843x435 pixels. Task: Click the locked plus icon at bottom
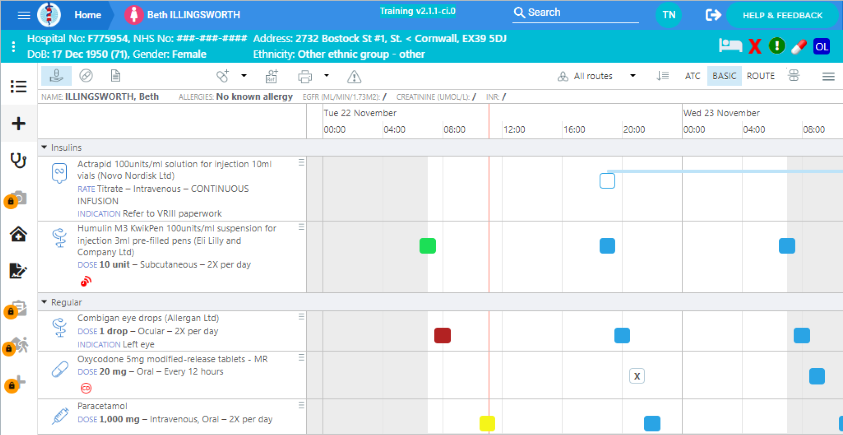point(16,383)
